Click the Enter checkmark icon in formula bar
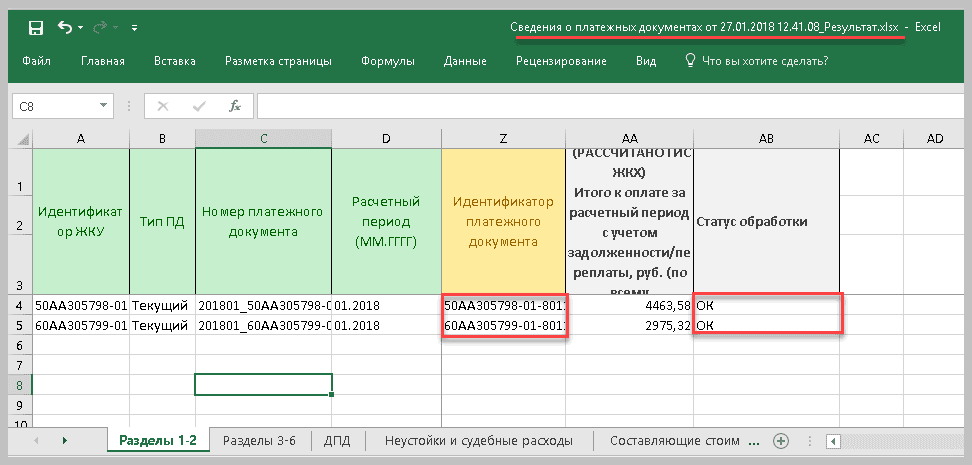Image resolution: width=972 pixels, height=465 pixels. [x=199, y=106]
